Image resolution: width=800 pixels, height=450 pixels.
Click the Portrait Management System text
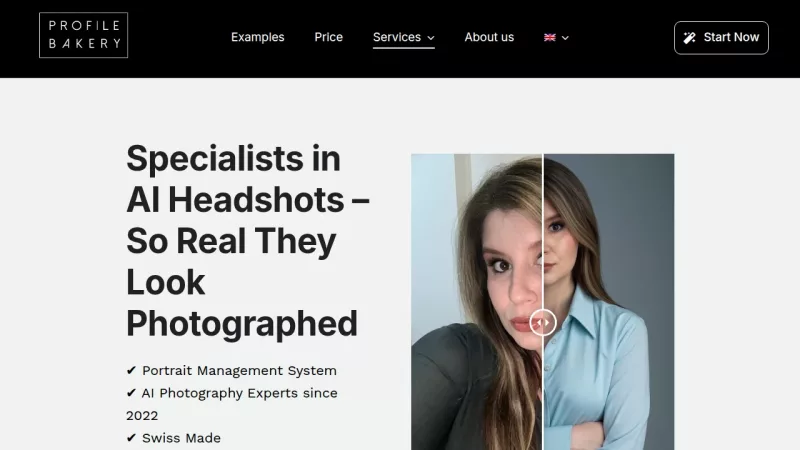[x=239, y=371]
